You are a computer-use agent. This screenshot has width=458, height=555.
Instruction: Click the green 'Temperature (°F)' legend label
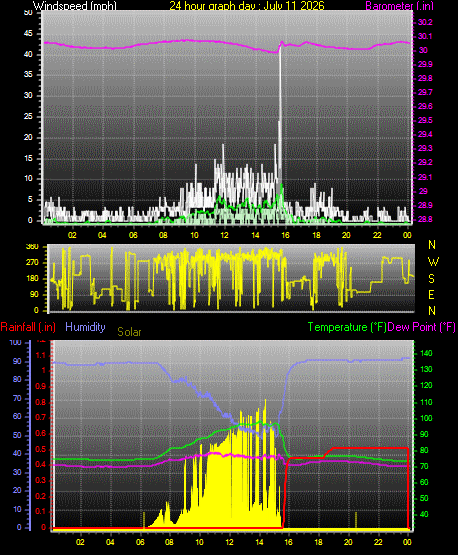(x=347, y=327)
